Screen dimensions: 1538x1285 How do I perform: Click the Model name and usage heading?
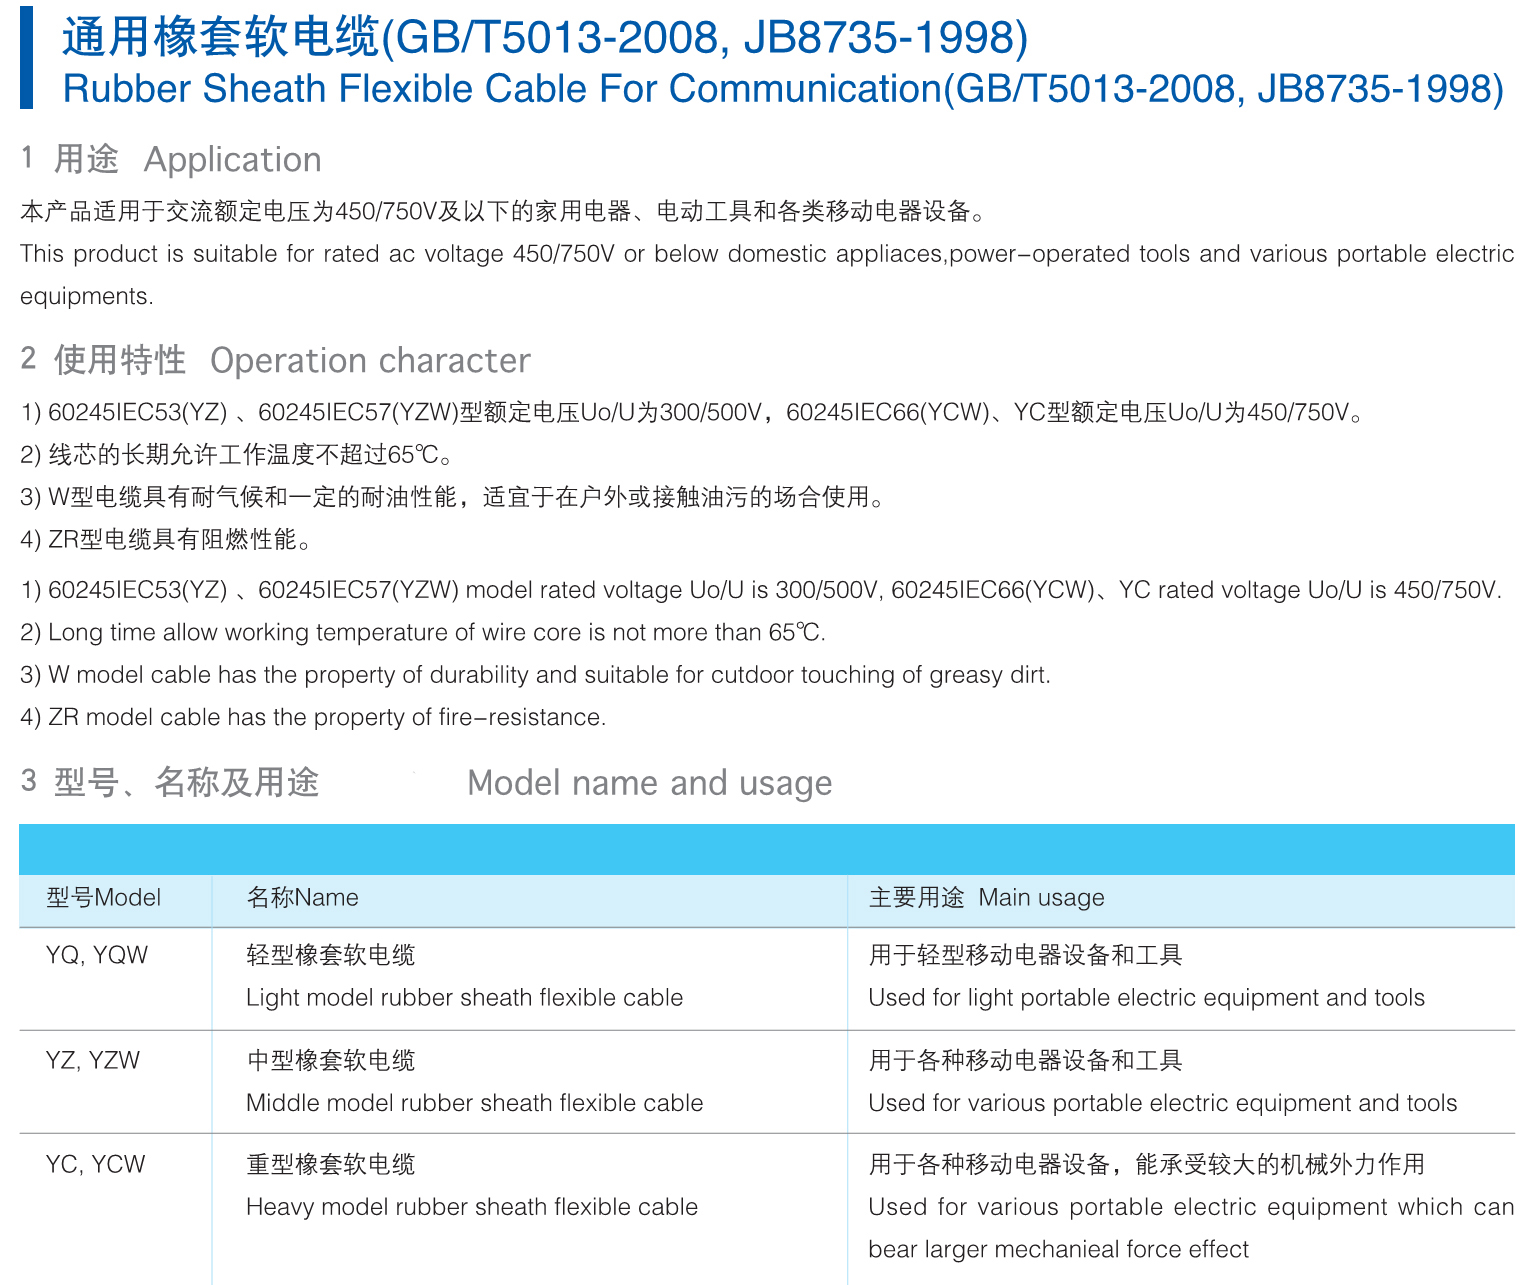(650, 783)
